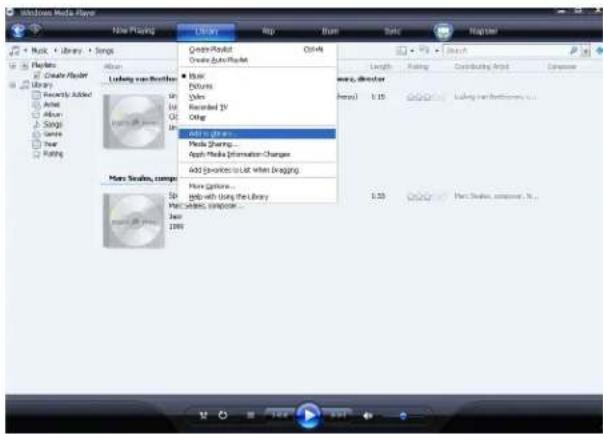Open the Burn tab
The height and width of the screenshot is (434, 603).
click(x=330, y=31)
